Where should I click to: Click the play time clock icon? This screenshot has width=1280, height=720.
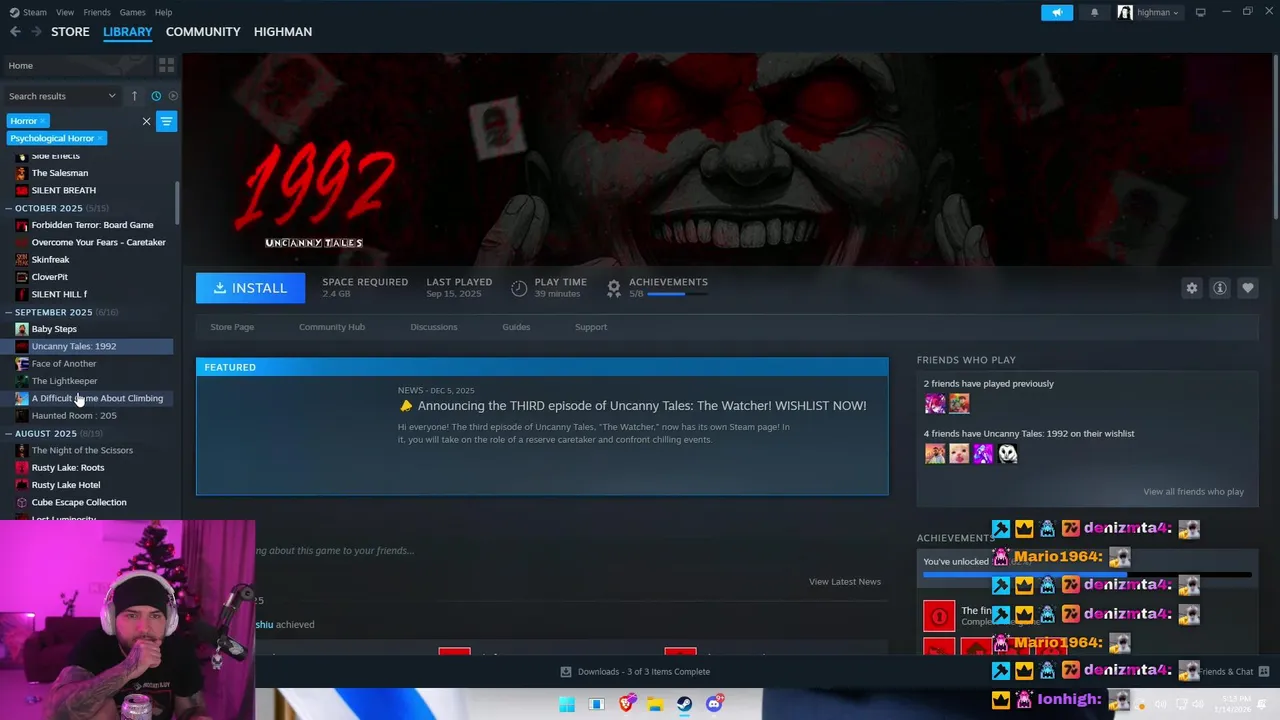click(519, 288)
